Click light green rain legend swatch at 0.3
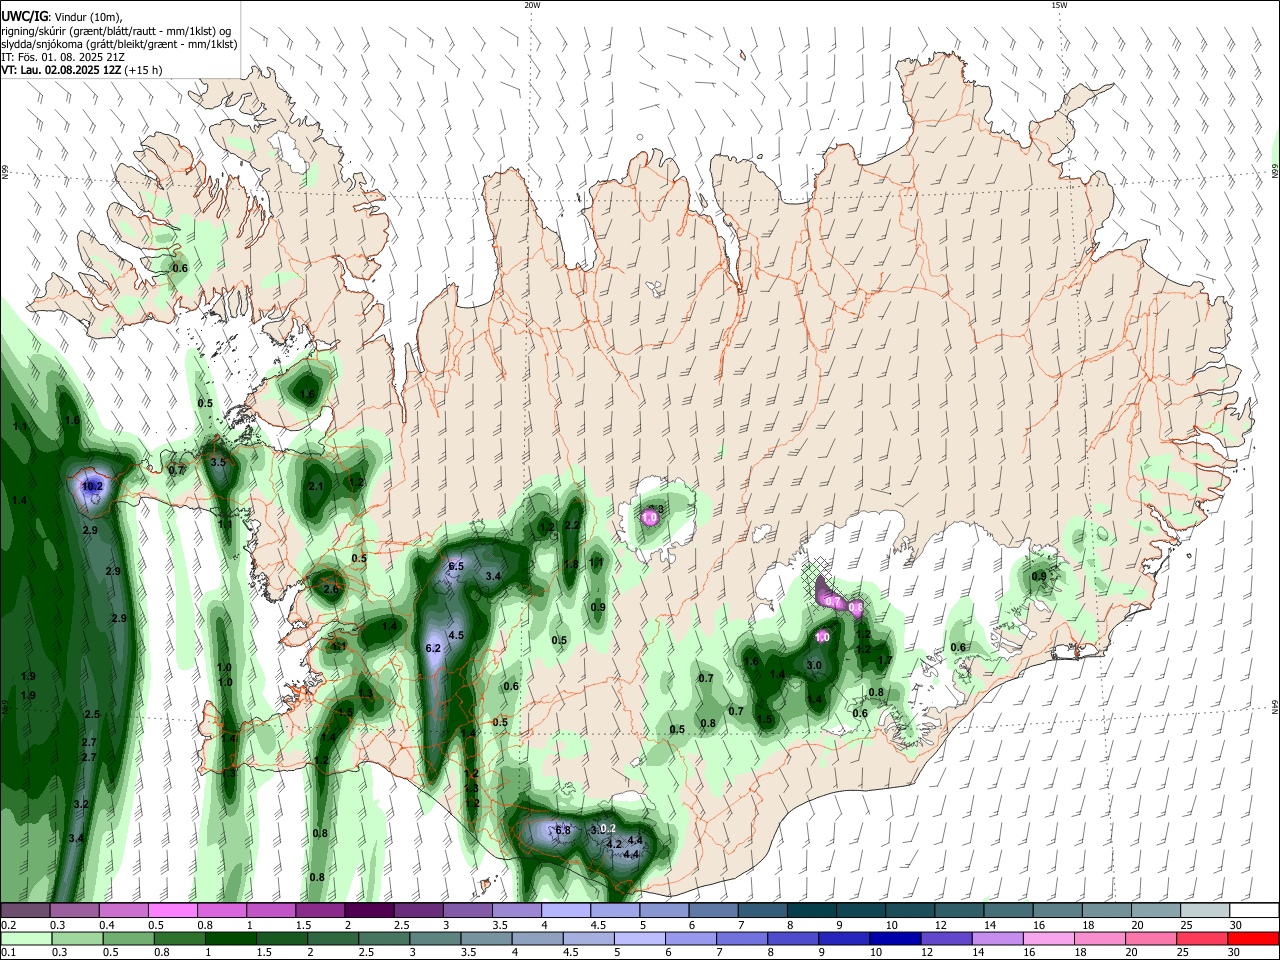This screenshot has height=960, width=1280. [x=77, y=939]
